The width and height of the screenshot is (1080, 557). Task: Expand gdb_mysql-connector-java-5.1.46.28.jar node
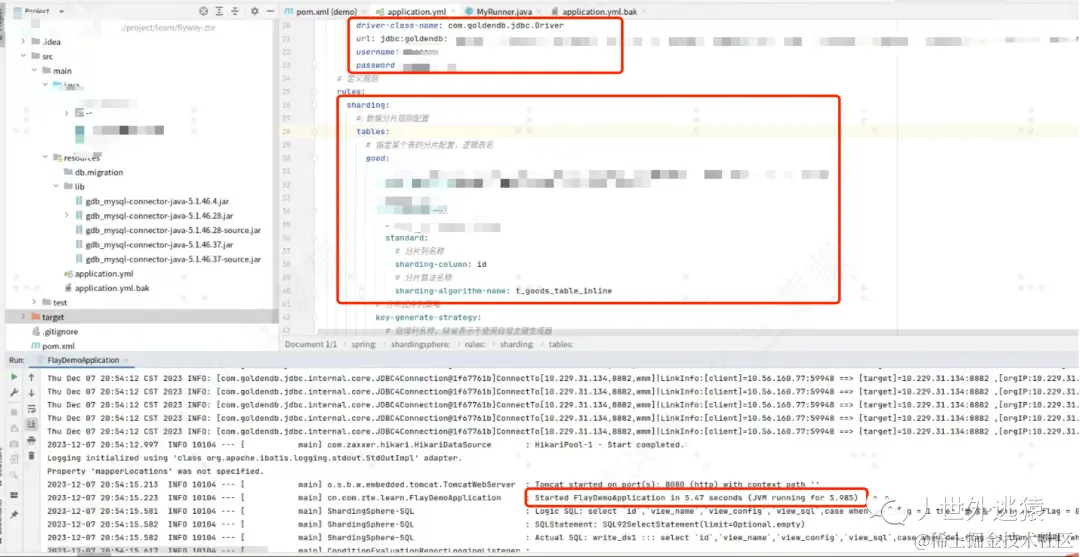tap(67, 216)
